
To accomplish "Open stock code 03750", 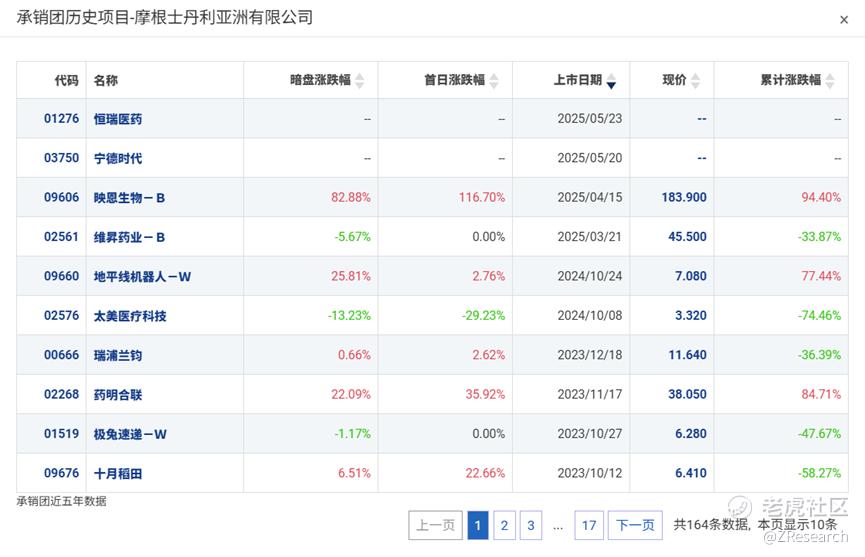I will point(61,158).
